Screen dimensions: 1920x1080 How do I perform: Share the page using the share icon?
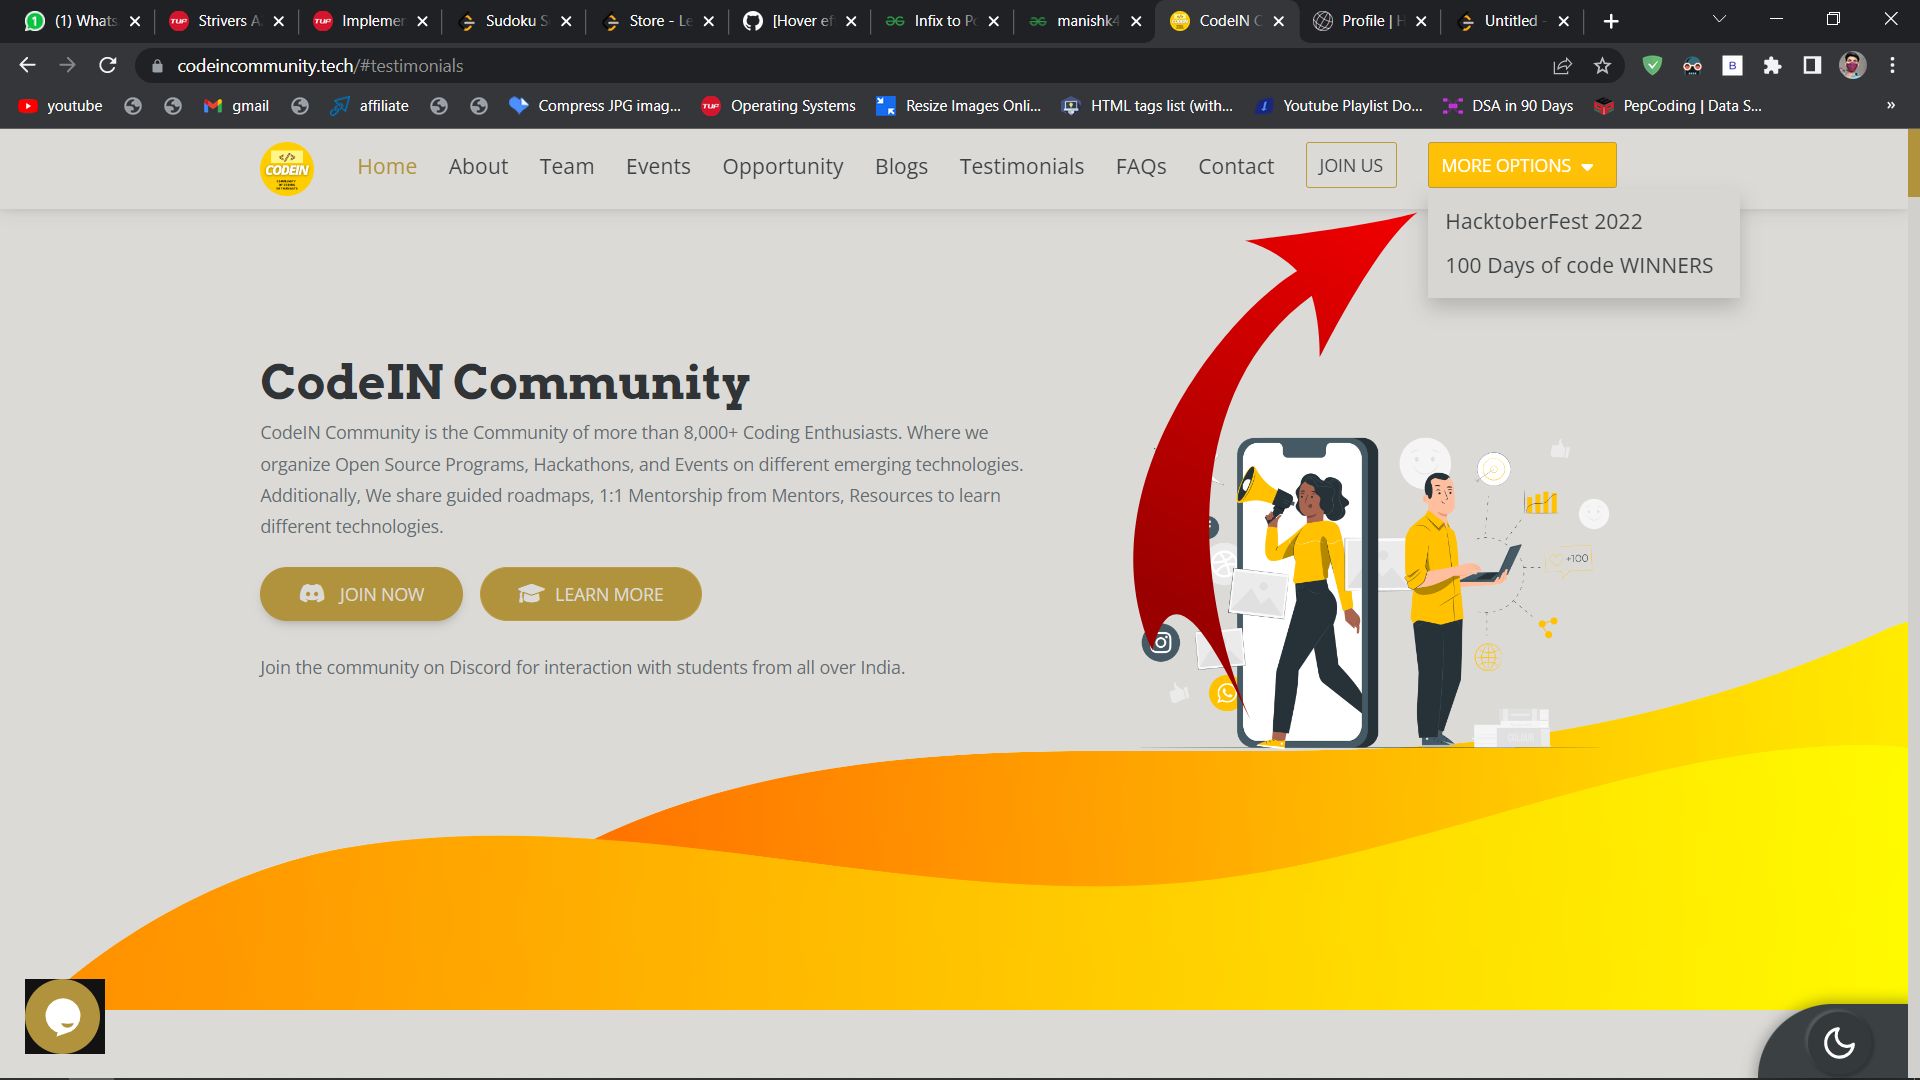1562,65
